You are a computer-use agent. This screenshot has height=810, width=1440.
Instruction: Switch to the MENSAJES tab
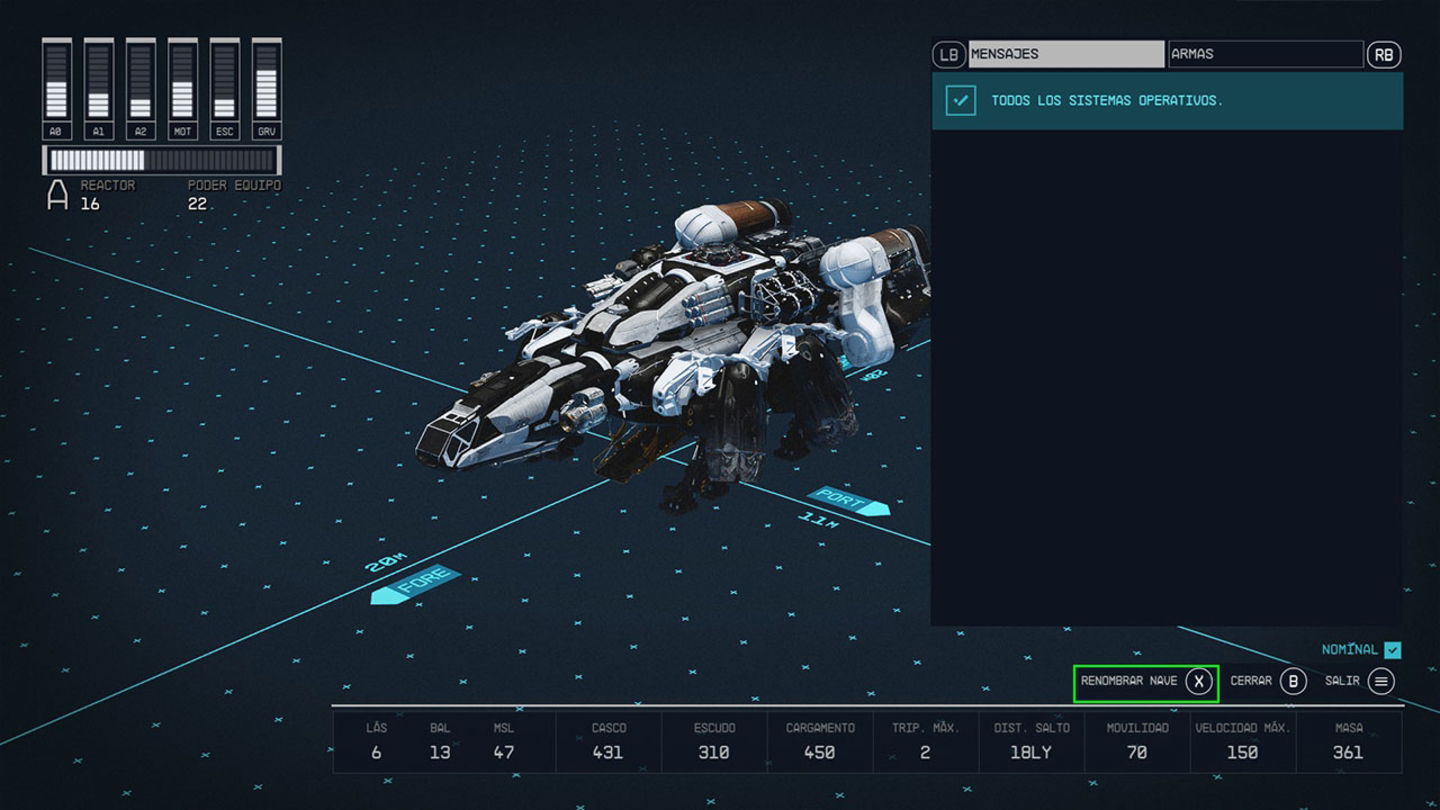point(1066,54)
